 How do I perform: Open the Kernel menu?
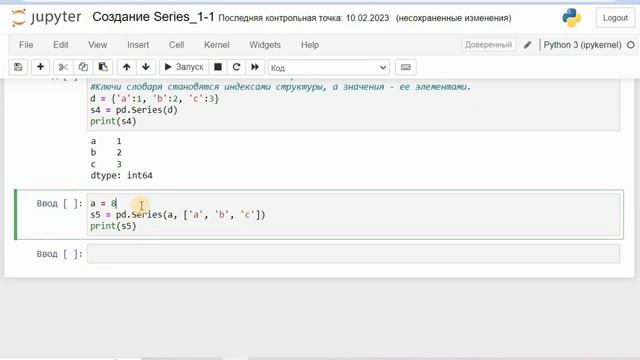click(x=217, y=45)
